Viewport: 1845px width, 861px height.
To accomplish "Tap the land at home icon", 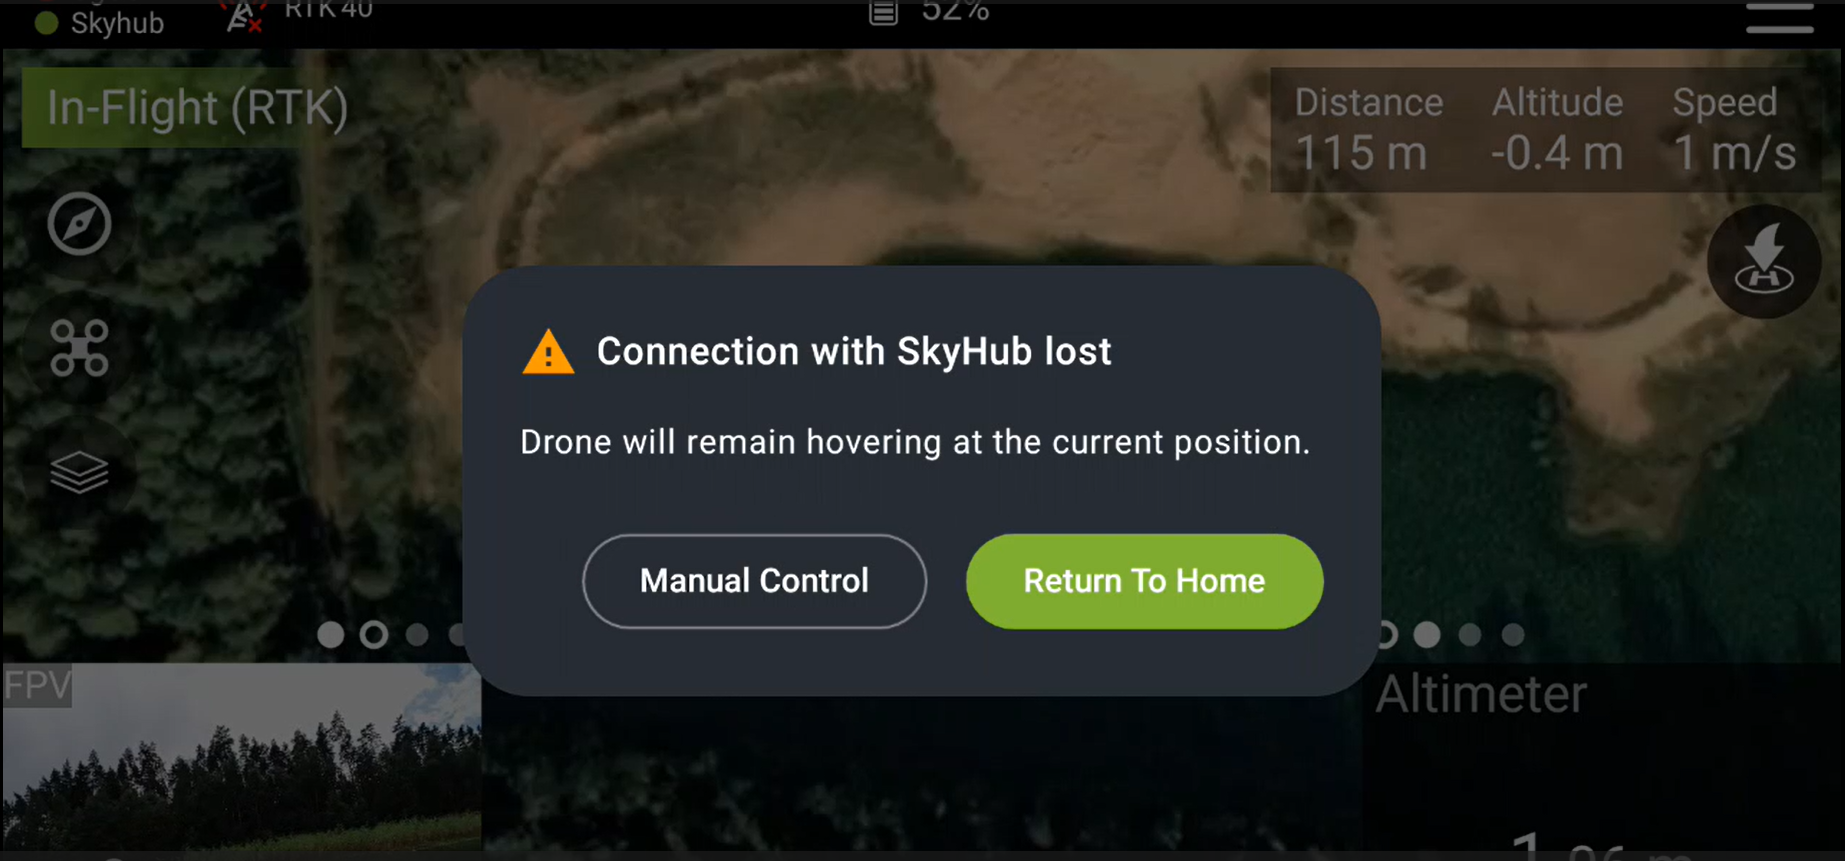I will coord(1764,262).
